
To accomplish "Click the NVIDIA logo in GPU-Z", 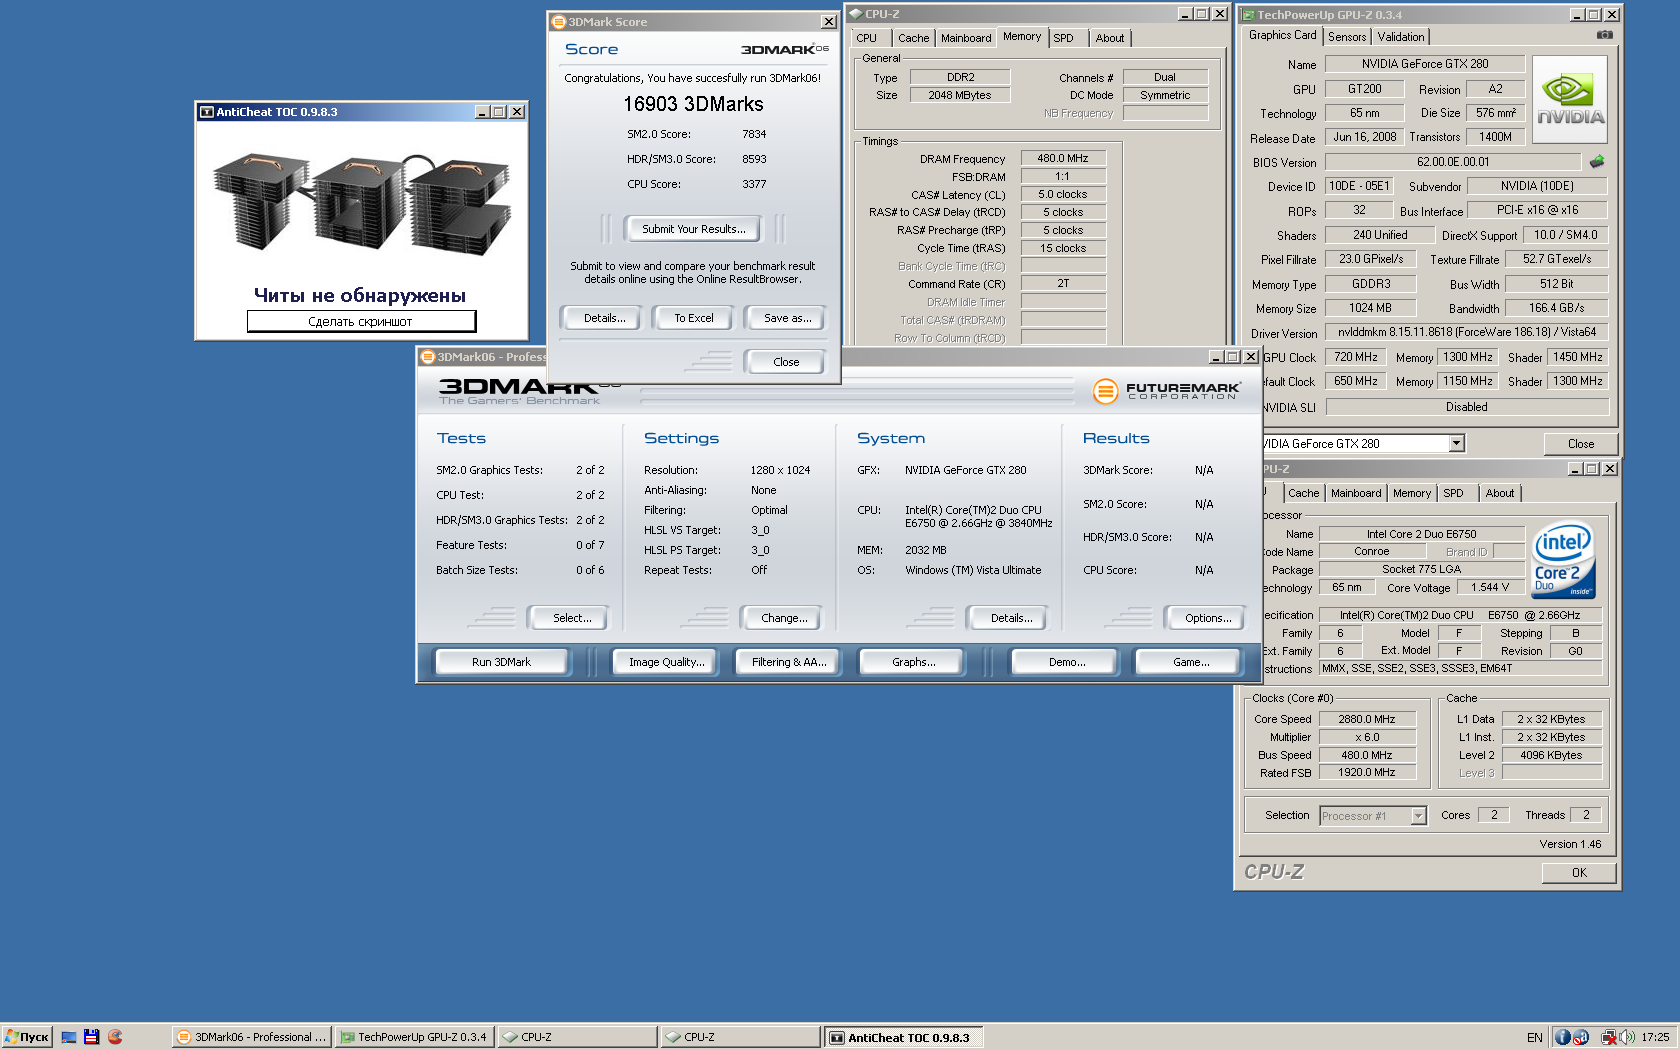I will 1570,100.
